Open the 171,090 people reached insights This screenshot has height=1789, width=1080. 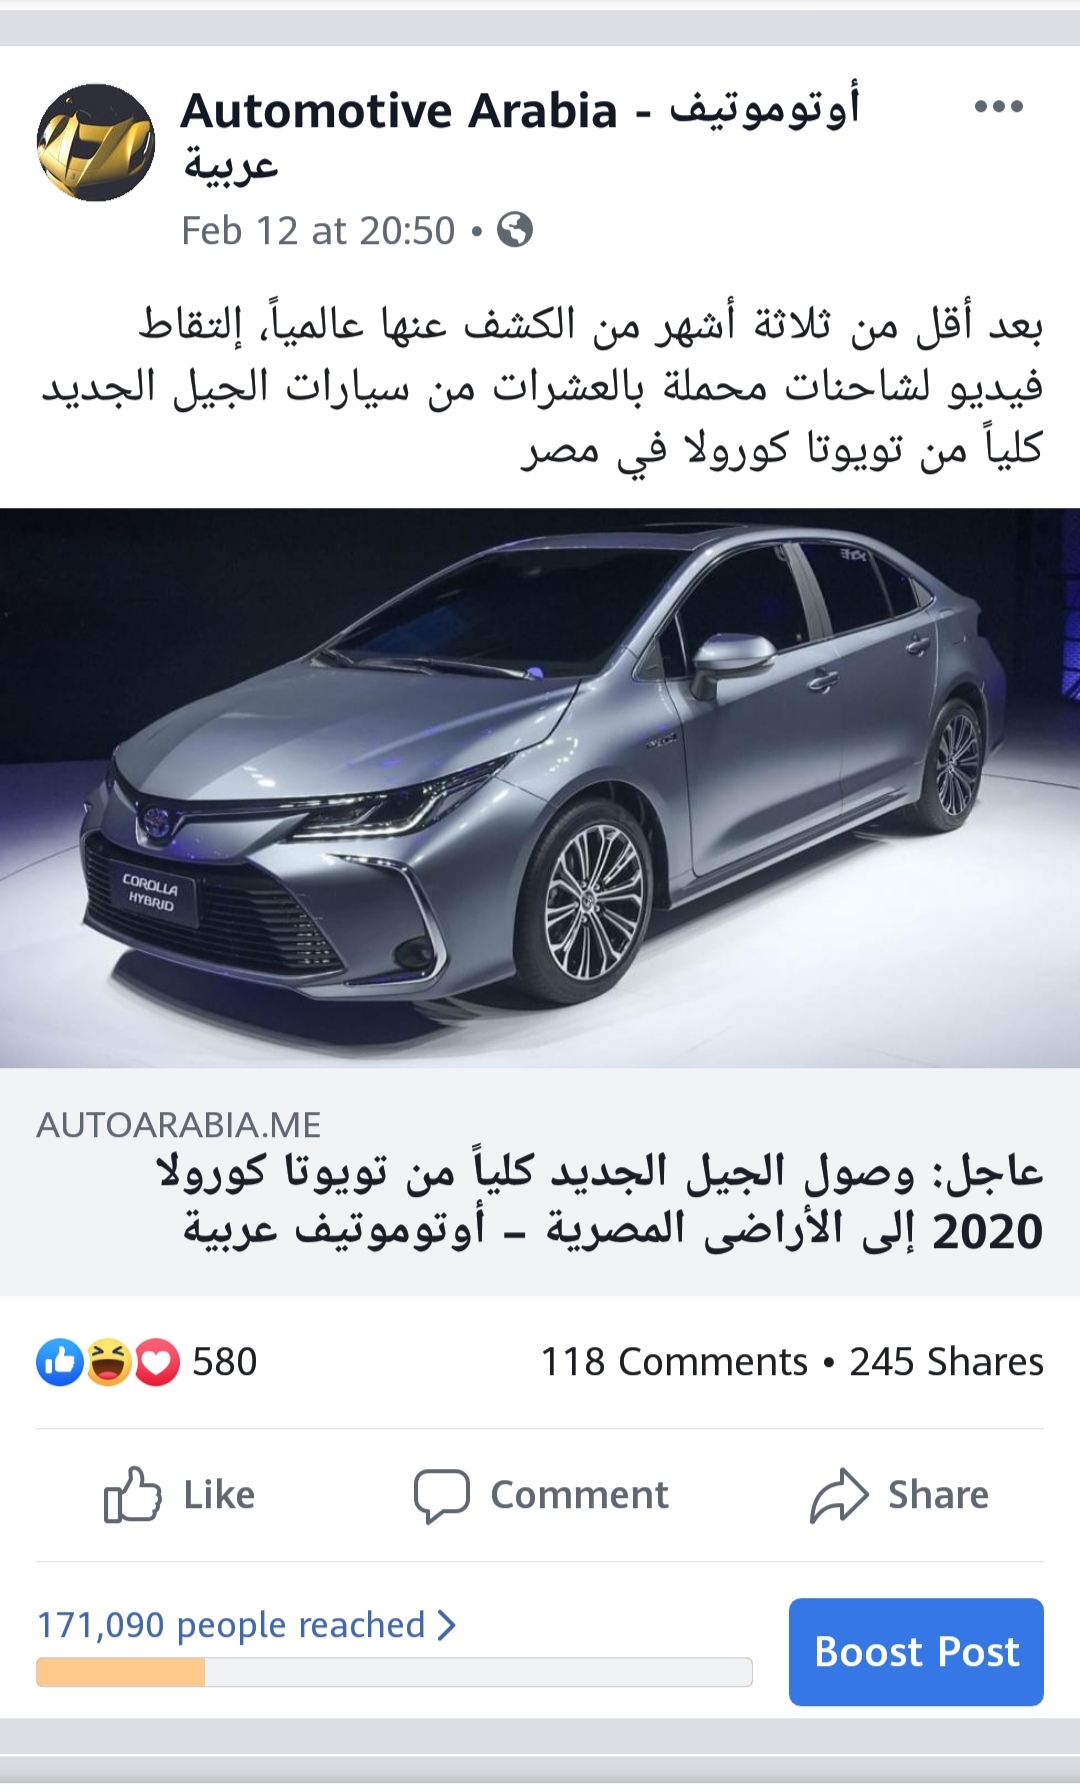coord(231,1625)
